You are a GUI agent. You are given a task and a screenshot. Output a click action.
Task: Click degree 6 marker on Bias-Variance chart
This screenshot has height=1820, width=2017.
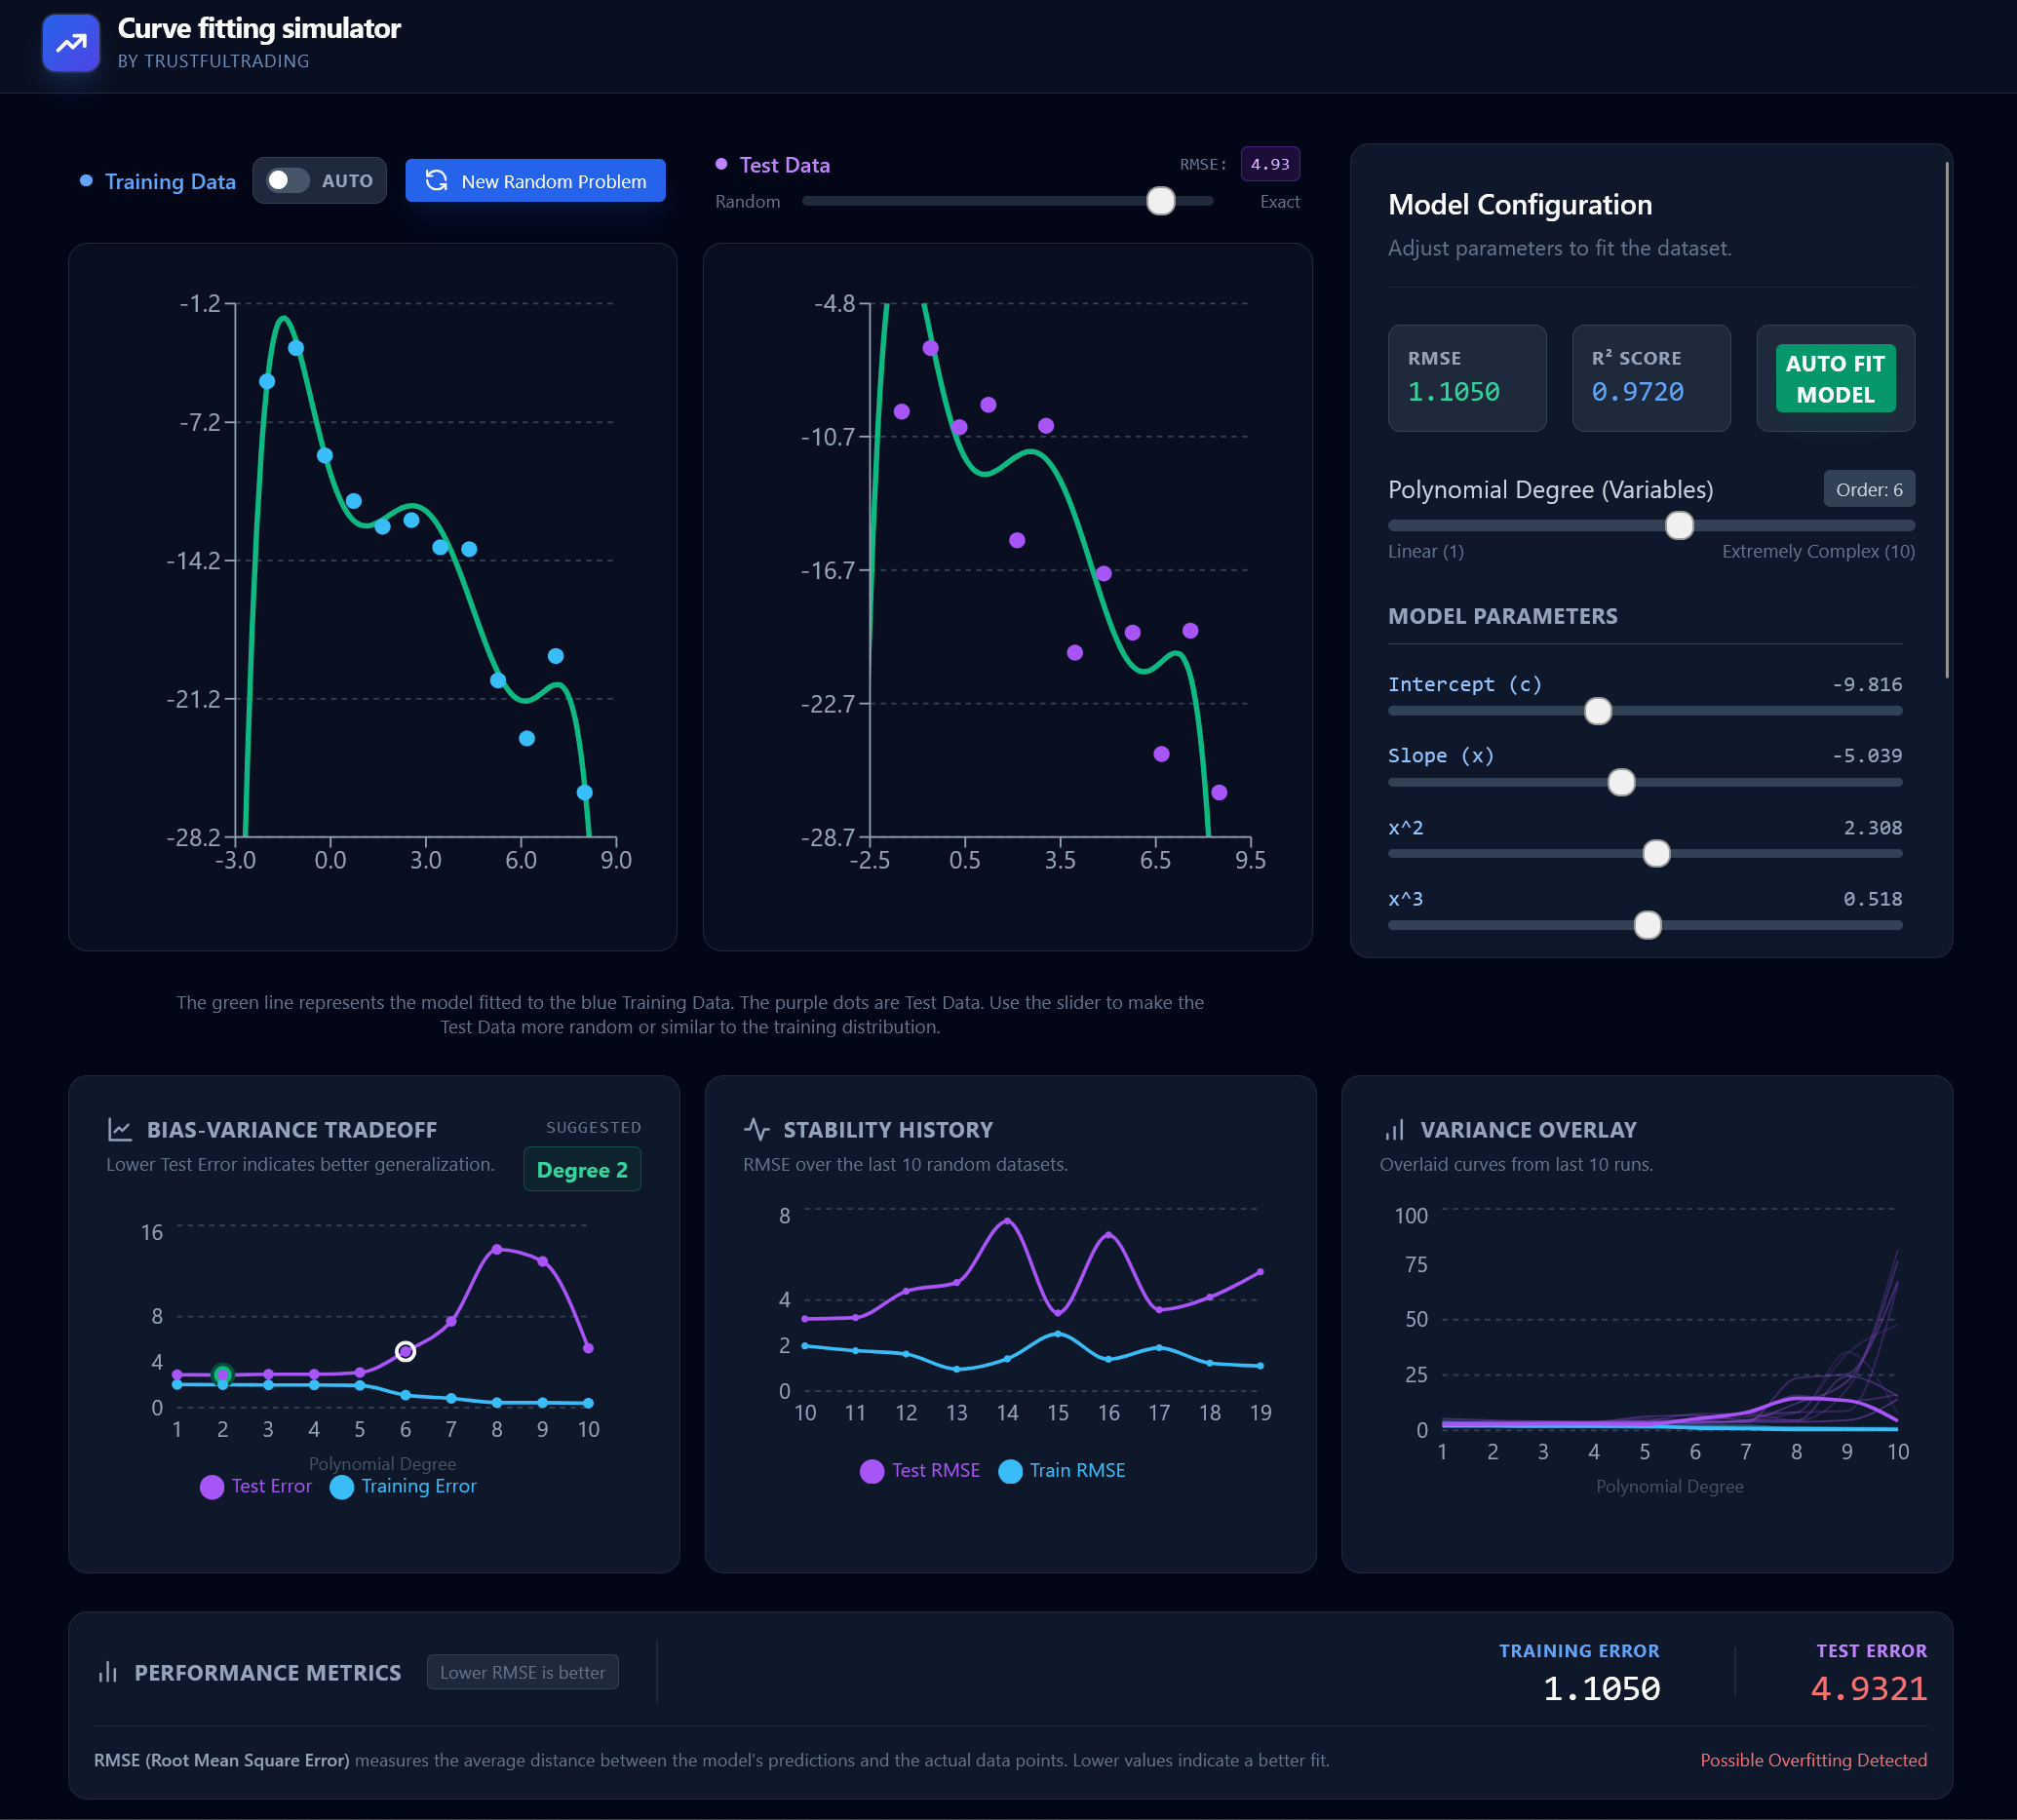(405, 1352)
